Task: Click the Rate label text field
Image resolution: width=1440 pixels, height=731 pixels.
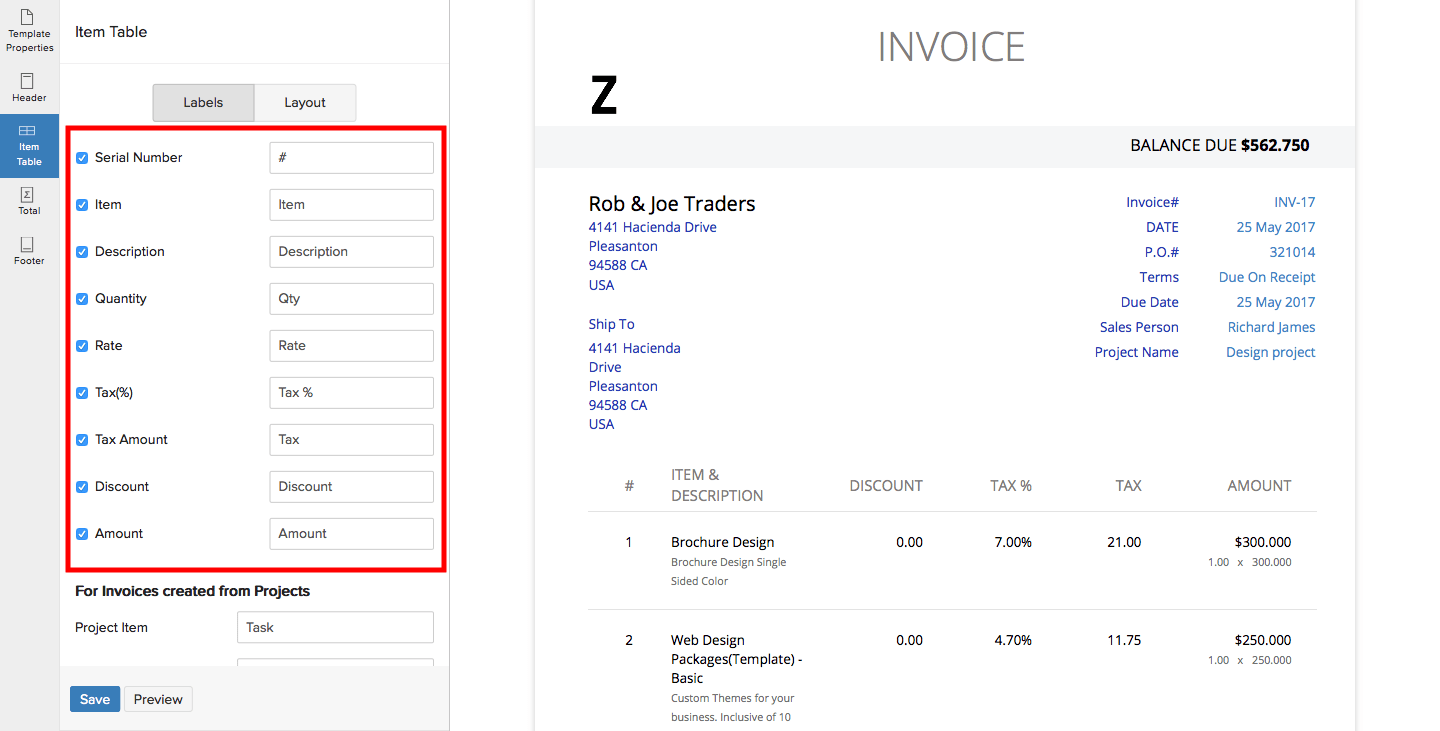Action: coord(351,346)
